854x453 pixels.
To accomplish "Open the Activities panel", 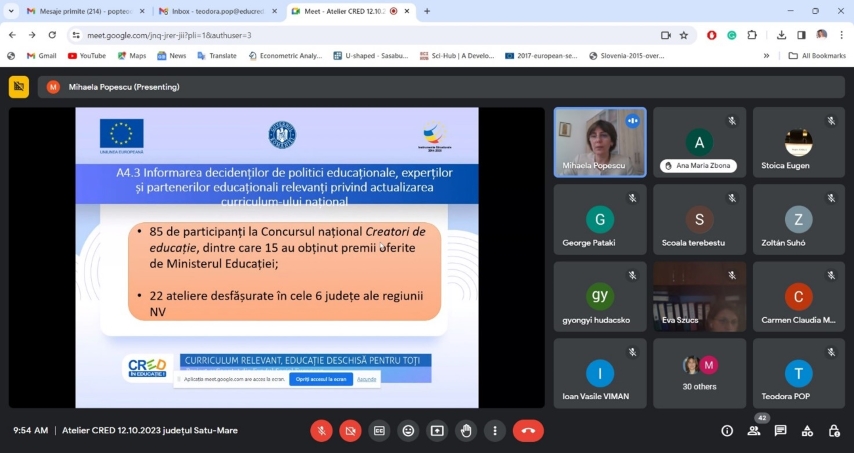I will pos(807,431).
